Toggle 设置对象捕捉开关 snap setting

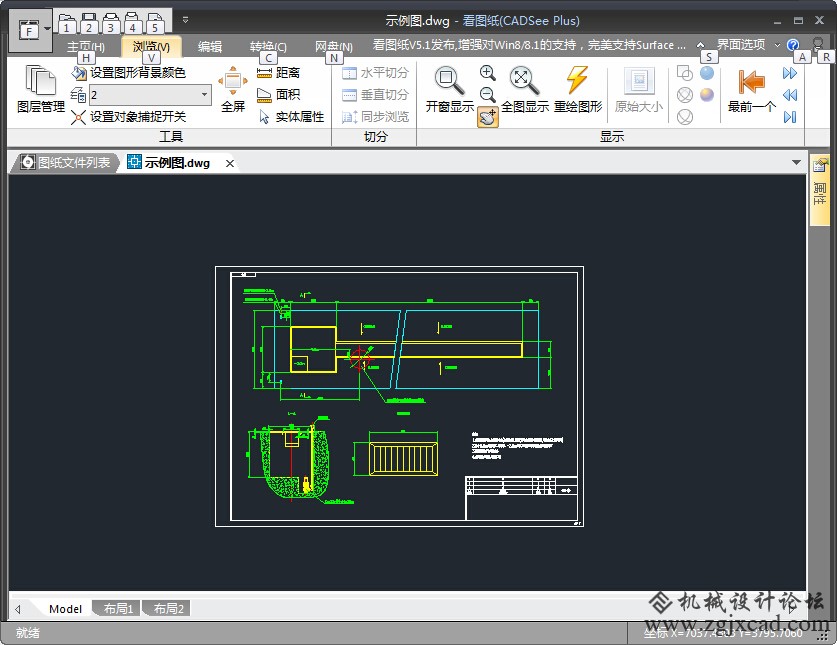[x=129, y=116]
